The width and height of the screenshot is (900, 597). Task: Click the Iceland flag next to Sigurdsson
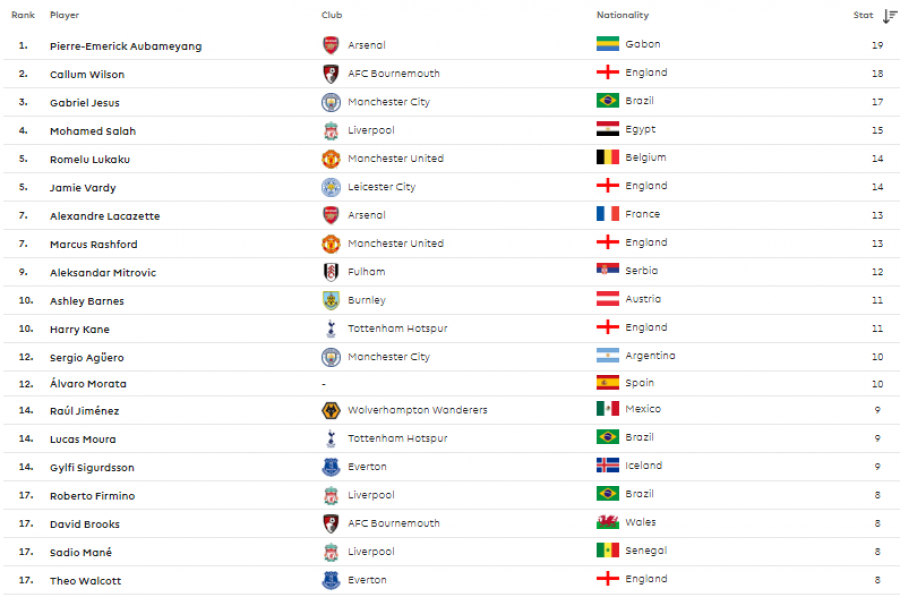(x=607, y=465)
